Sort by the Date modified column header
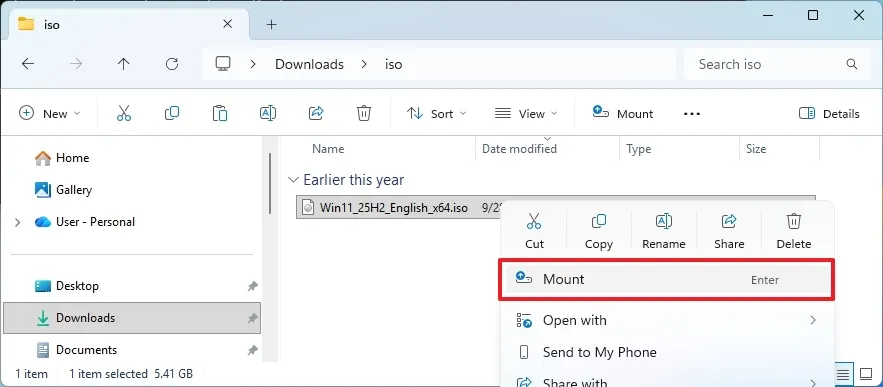 [519, 149]
